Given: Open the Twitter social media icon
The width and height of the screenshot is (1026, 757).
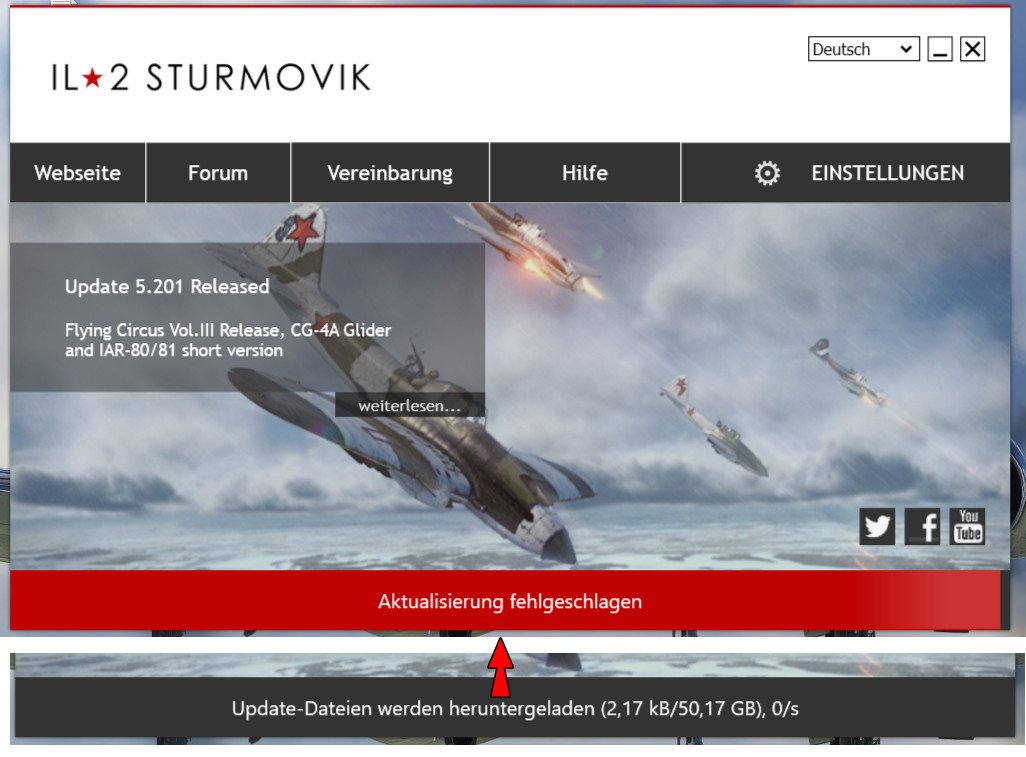Looking at the screenshot, I should pos(877,527).
